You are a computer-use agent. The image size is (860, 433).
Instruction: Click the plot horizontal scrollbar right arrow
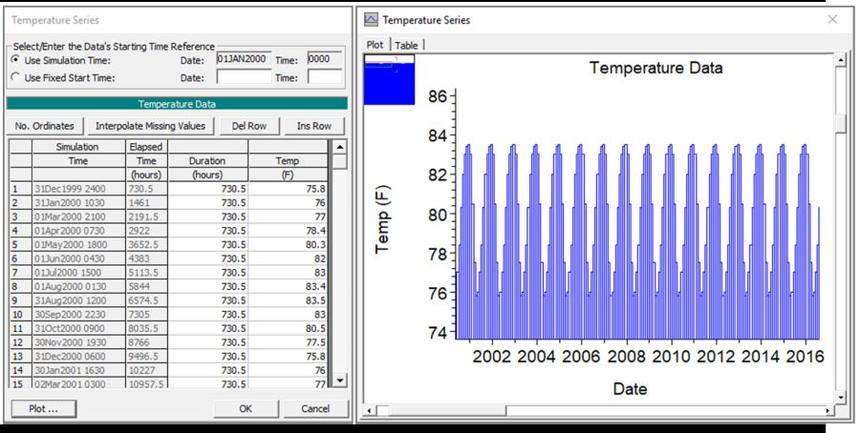pyautogui.click(x=827, y=410)
